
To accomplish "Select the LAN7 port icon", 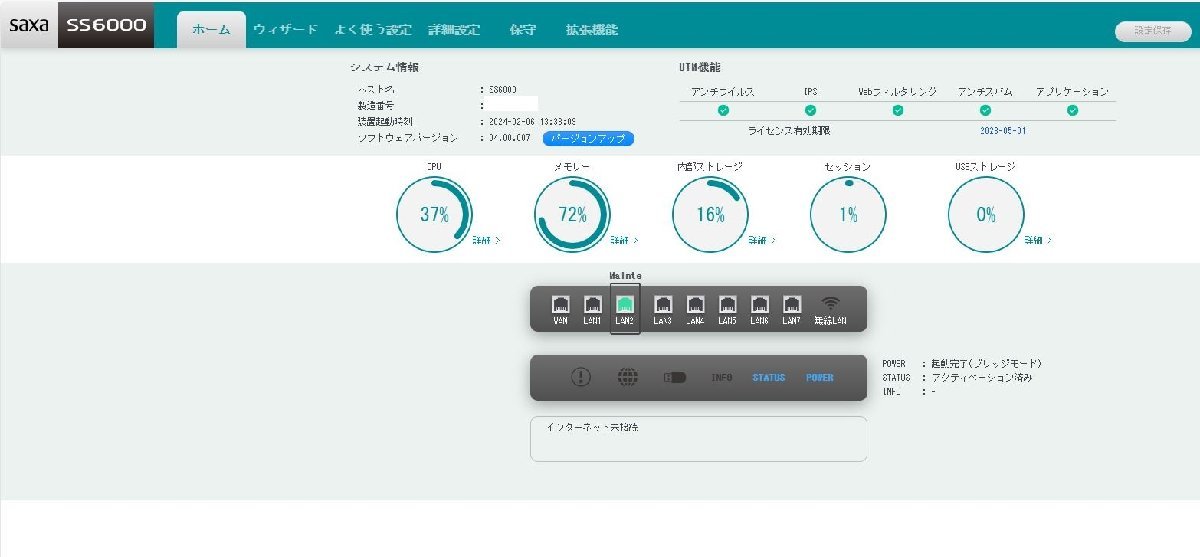I will click(792, 303).
